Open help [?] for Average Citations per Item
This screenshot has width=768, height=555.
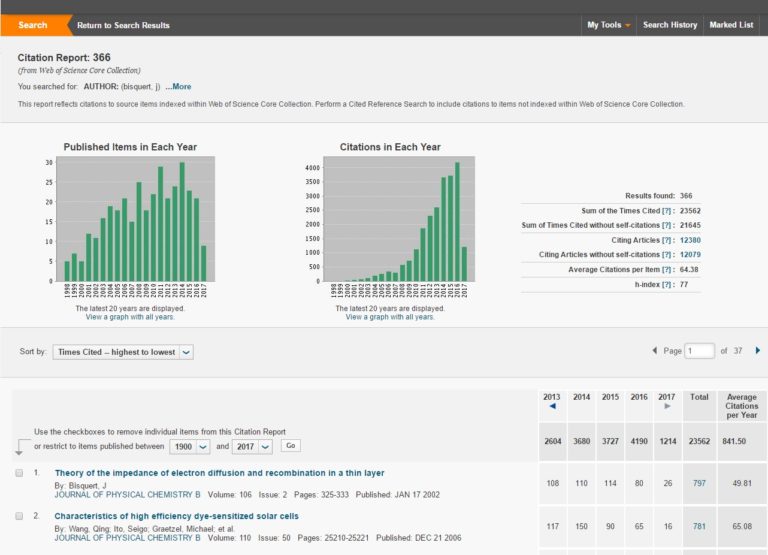click(x=667, y=269)
